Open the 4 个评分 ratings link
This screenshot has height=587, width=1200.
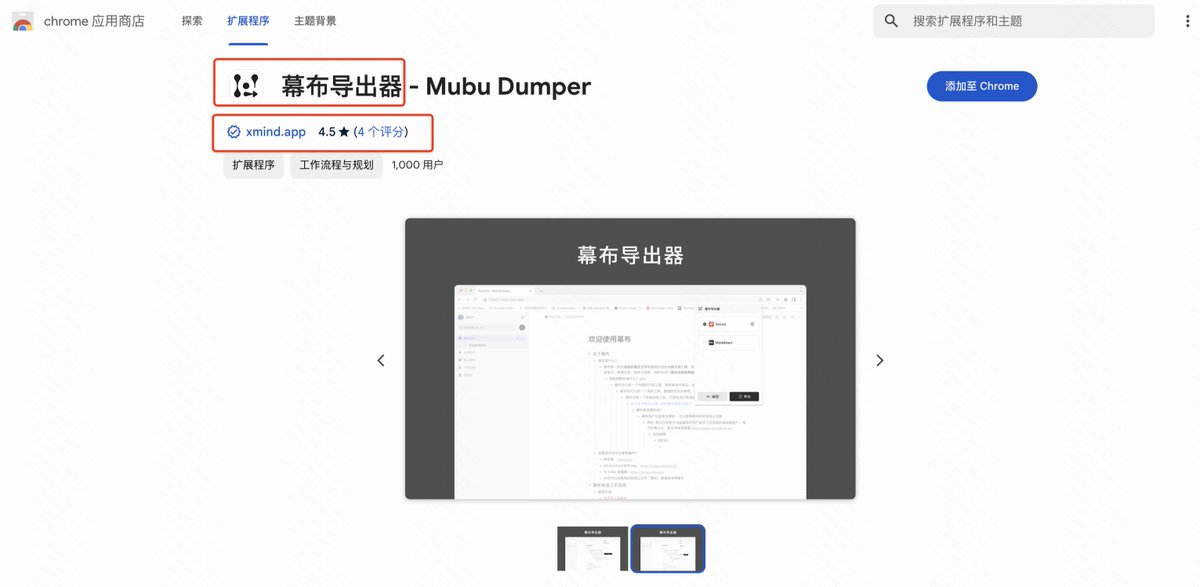[381, 132]
